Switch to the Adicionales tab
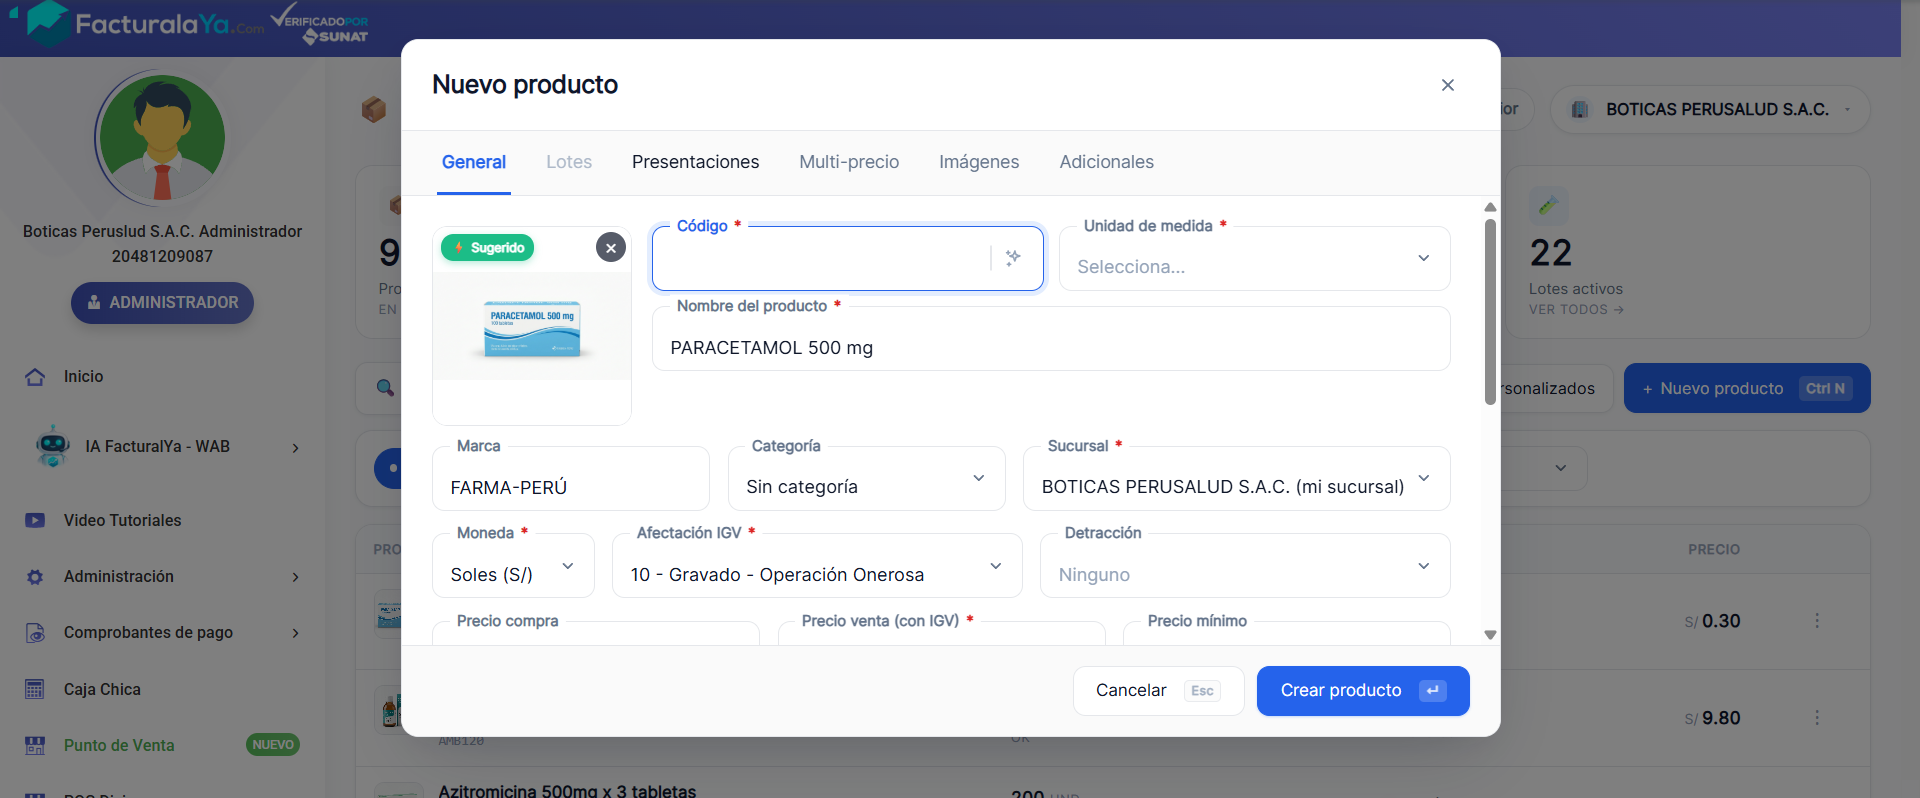 [1107, 162]
